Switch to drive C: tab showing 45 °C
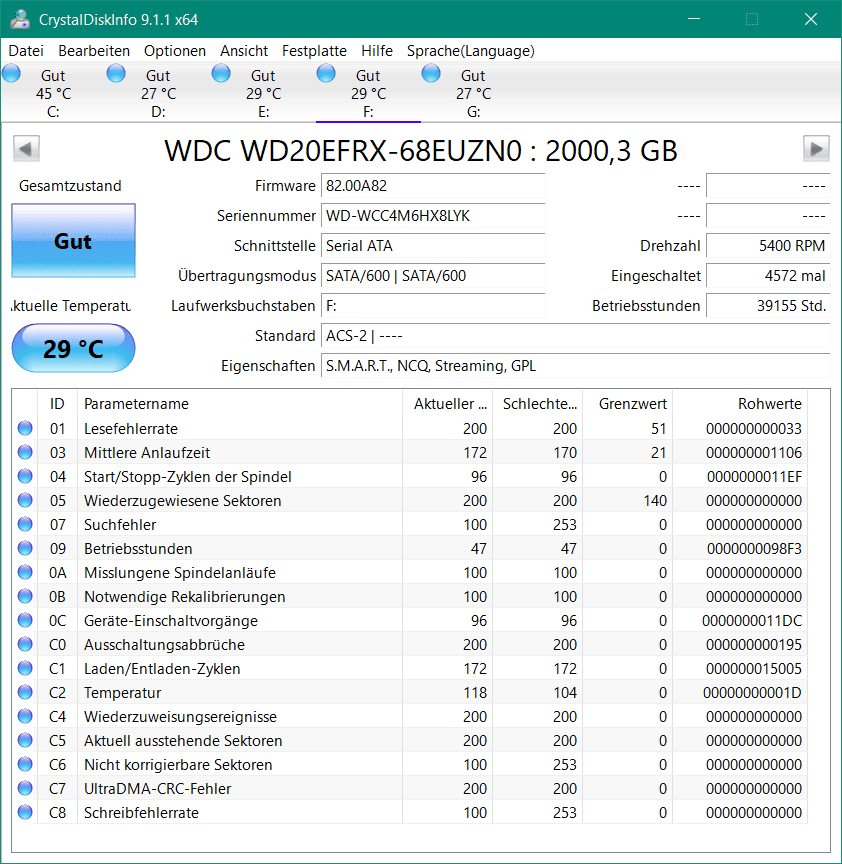842x864 pixels. click(x=53, y=93)
